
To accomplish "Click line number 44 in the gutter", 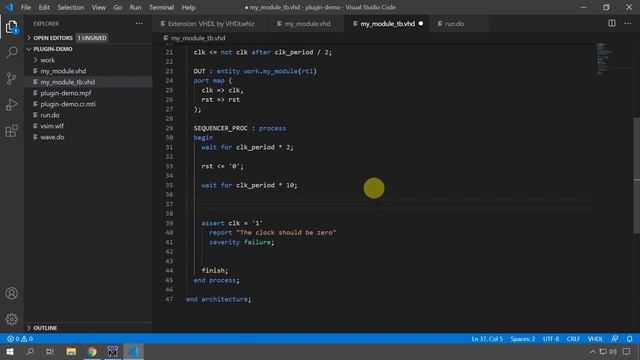I will [169, 271].
